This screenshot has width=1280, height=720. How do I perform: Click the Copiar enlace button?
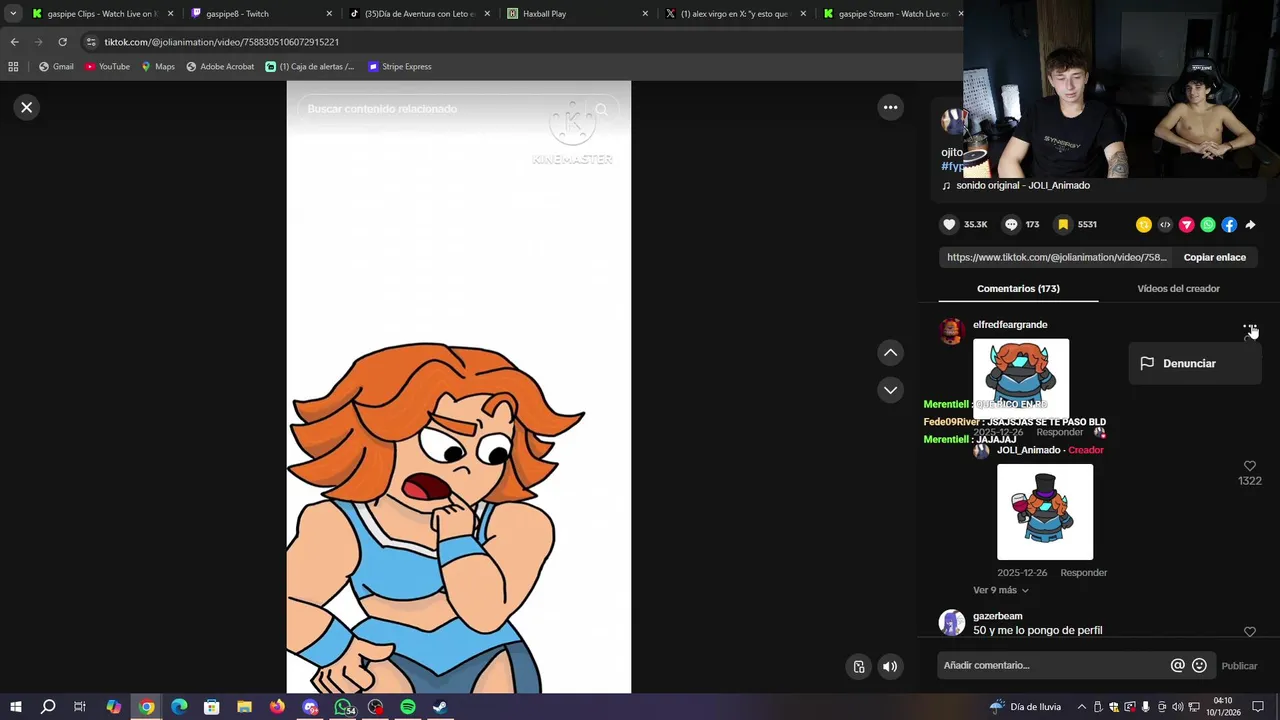click(1214, 257)
